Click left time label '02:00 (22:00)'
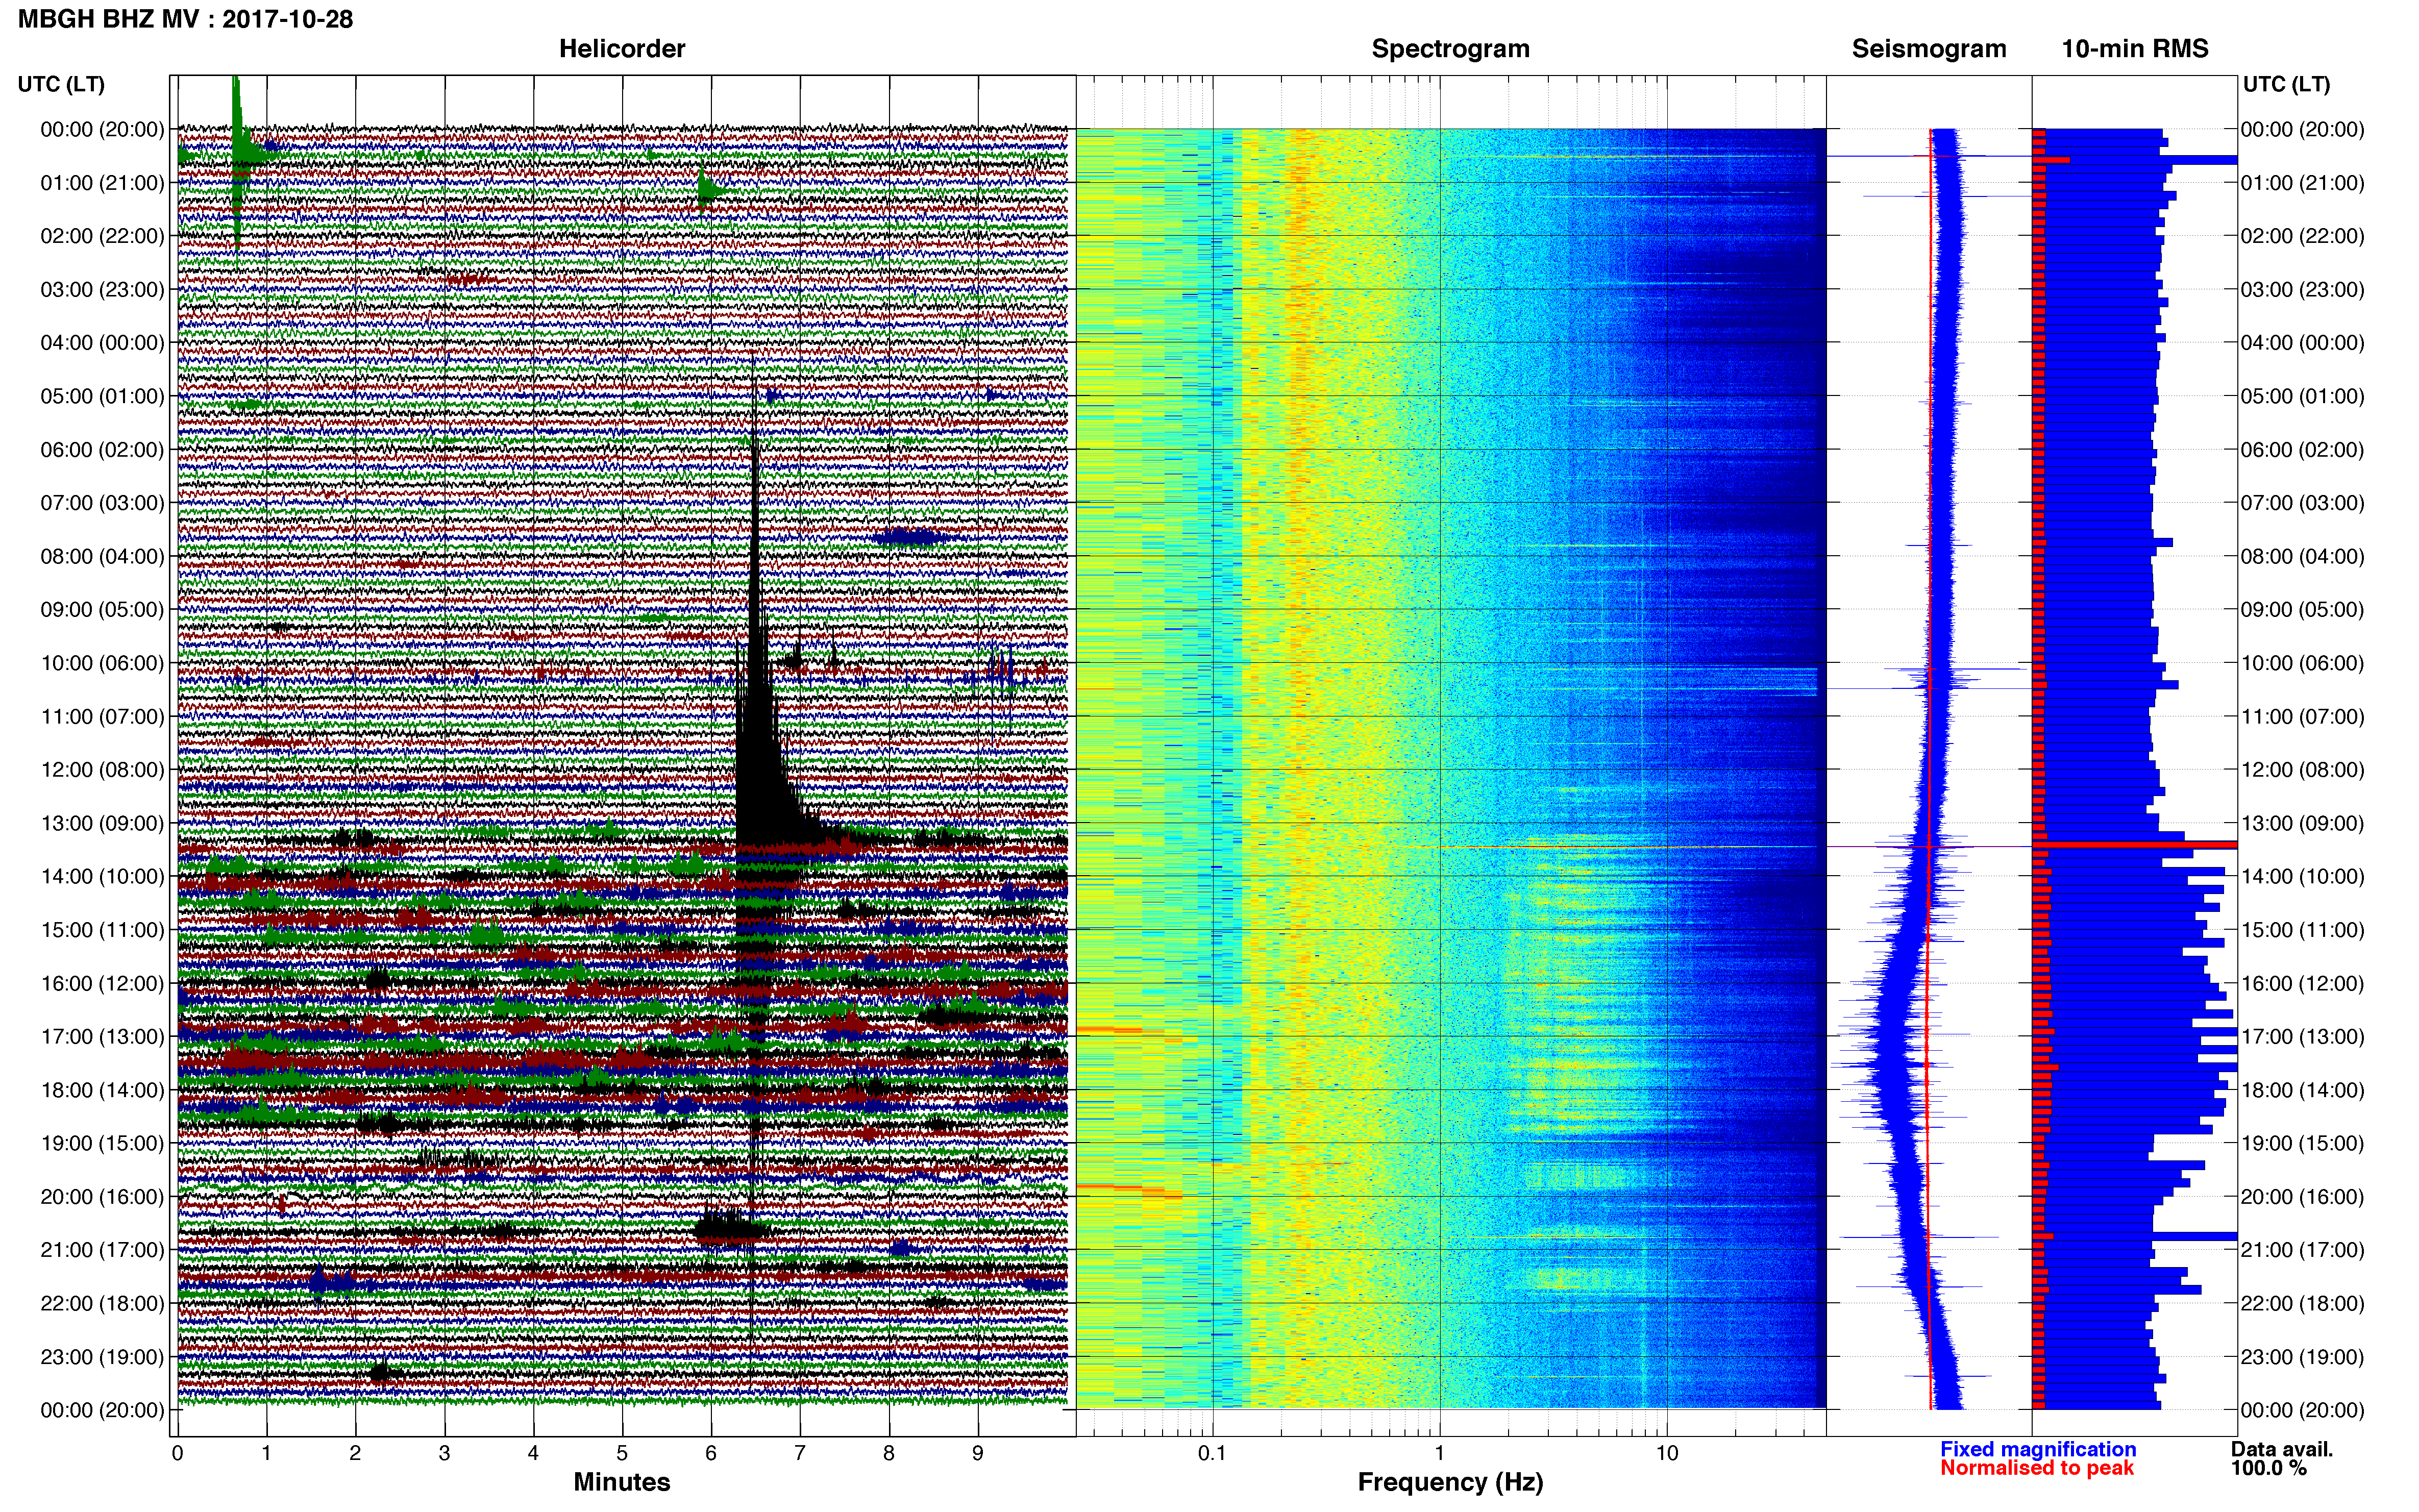 tap(102, 236)
